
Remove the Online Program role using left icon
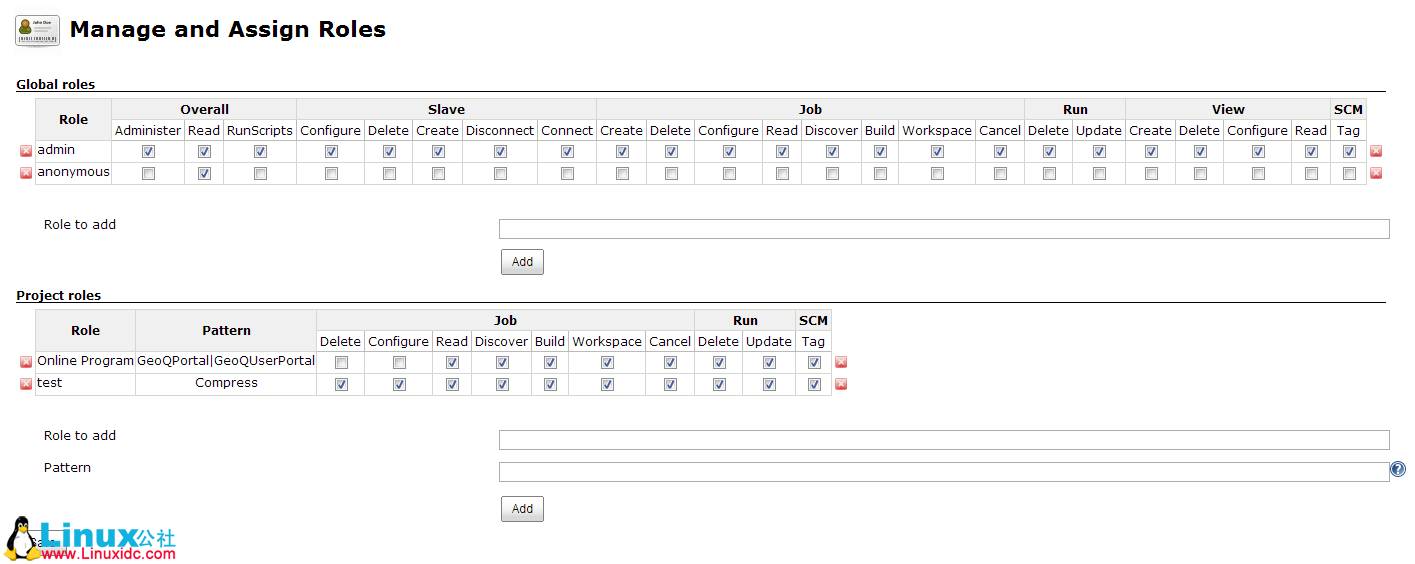coord(26,362)
